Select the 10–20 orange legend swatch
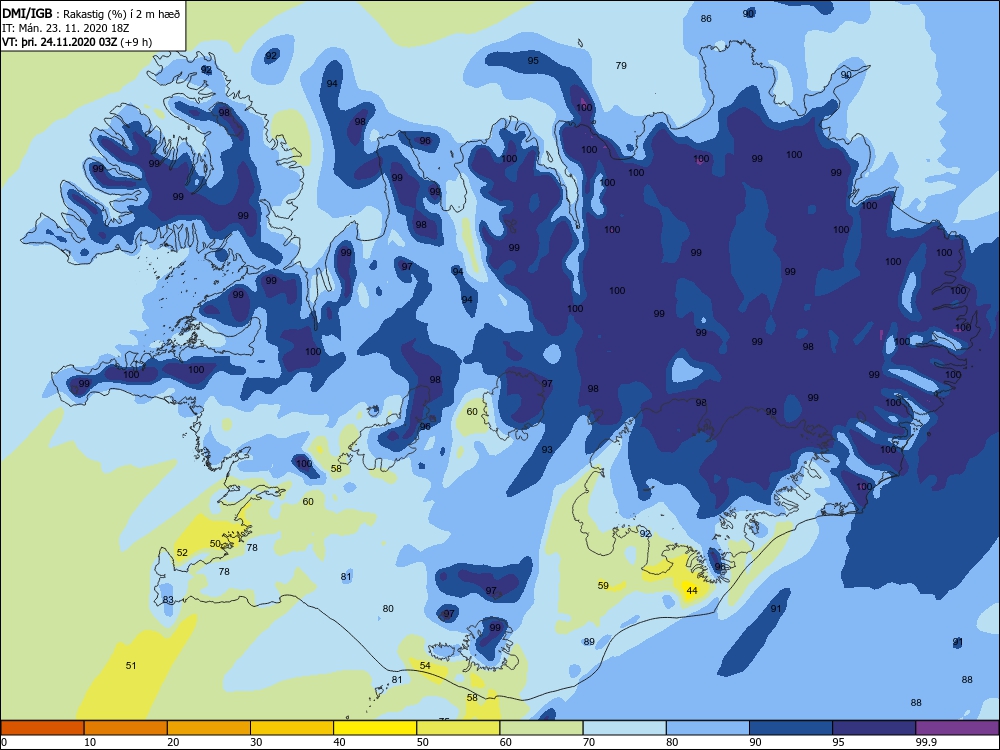The width and height of the screenshot is (1000, 750). click(x=126, y=728)
